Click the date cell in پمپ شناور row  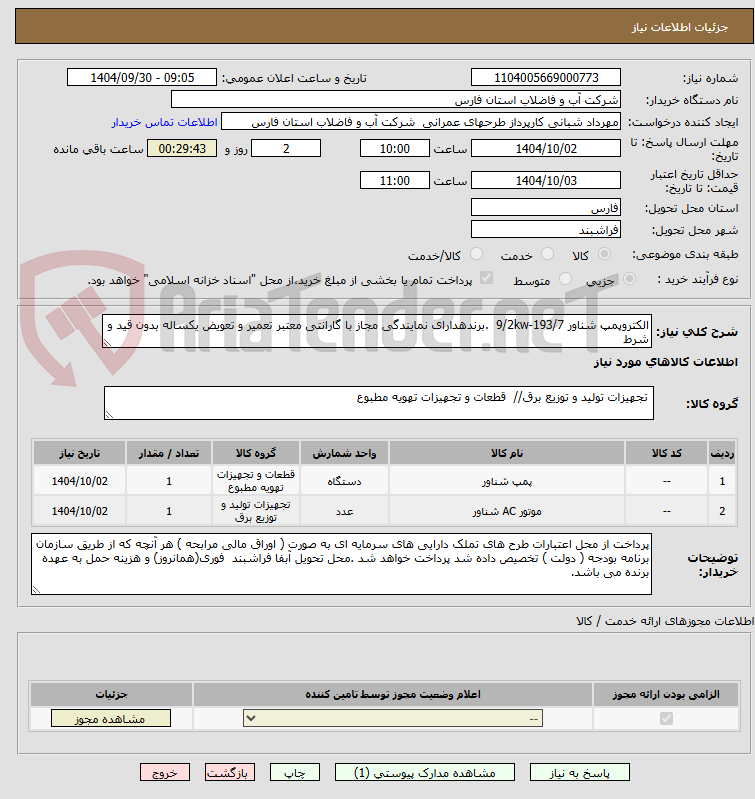click(79, 481)
